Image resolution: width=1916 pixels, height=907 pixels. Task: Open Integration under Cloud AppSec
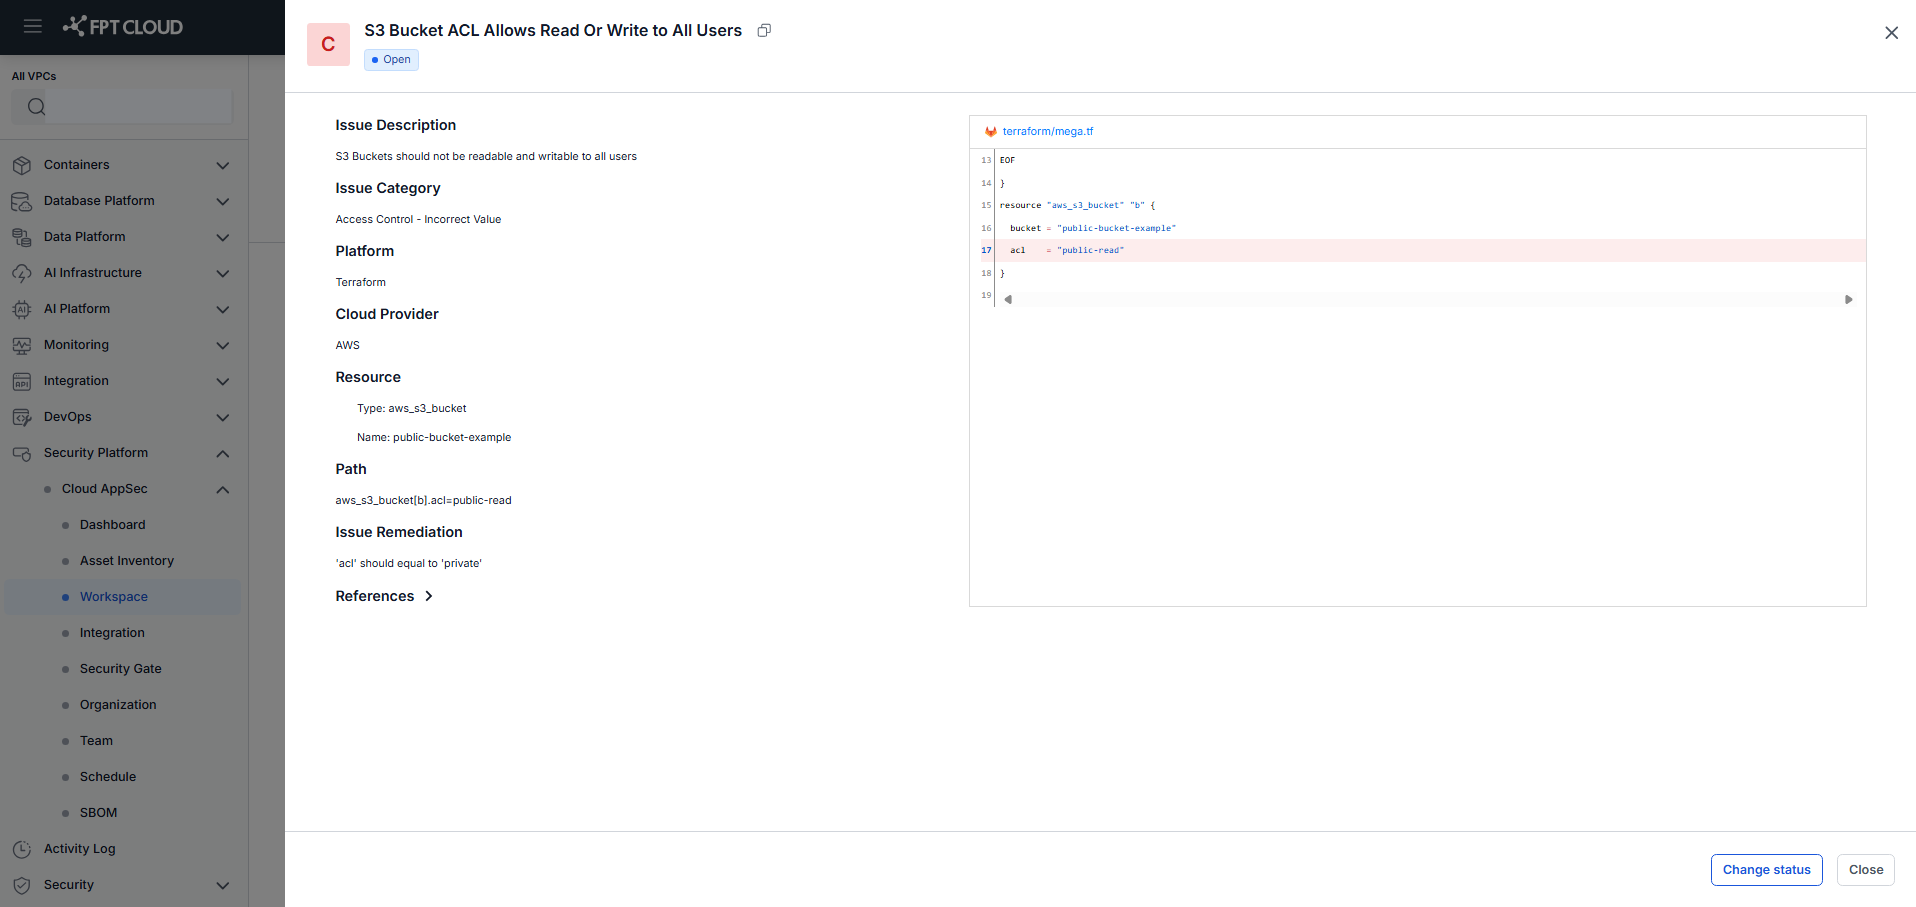tap(112, 633)
